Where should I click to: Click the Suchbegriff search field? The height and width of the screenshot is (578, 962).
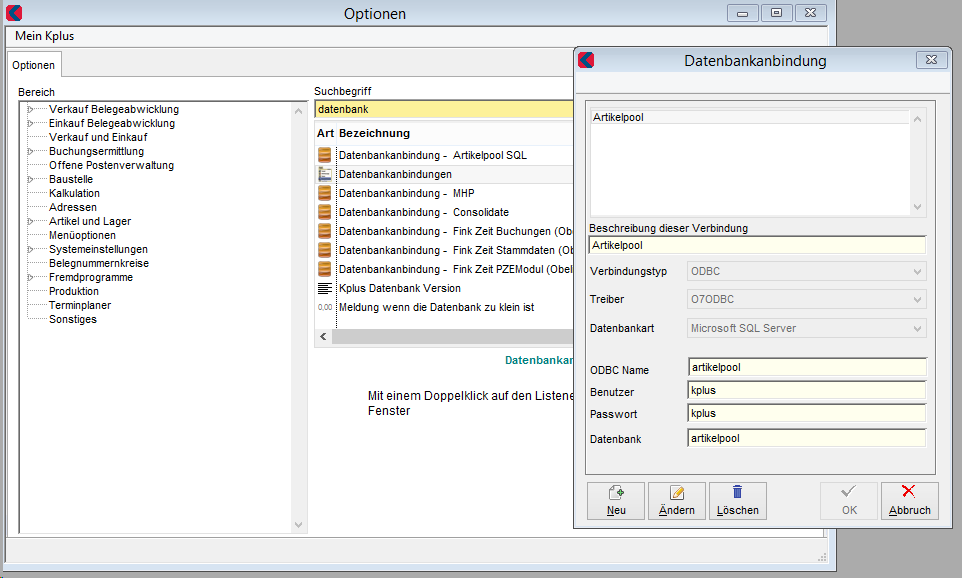click(x=440, y=109)
